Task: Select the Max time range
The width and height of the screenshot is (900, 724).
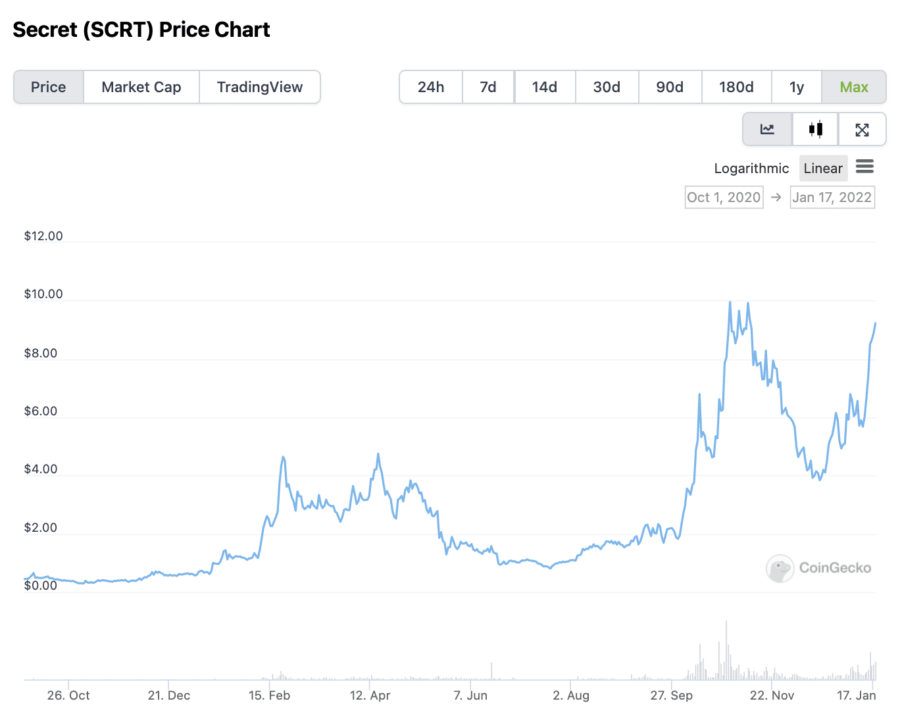Action: coord(854,87)
